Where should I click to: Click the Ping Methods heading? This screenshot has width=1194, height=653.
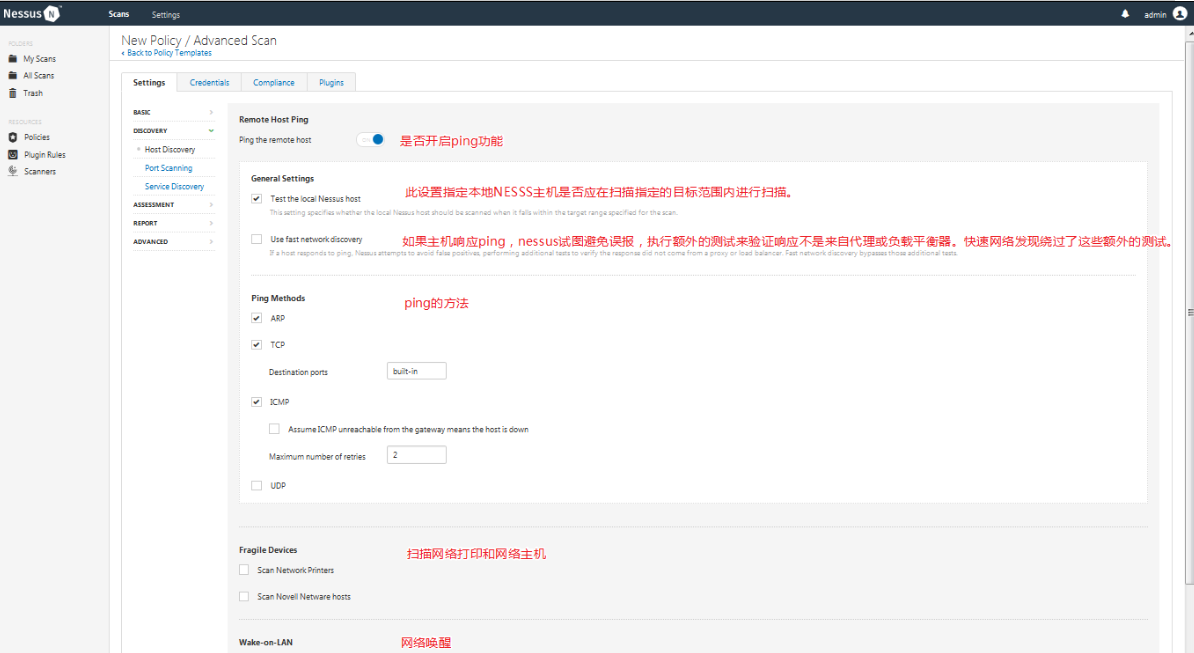pyautogui.click(x=278, y=298)
